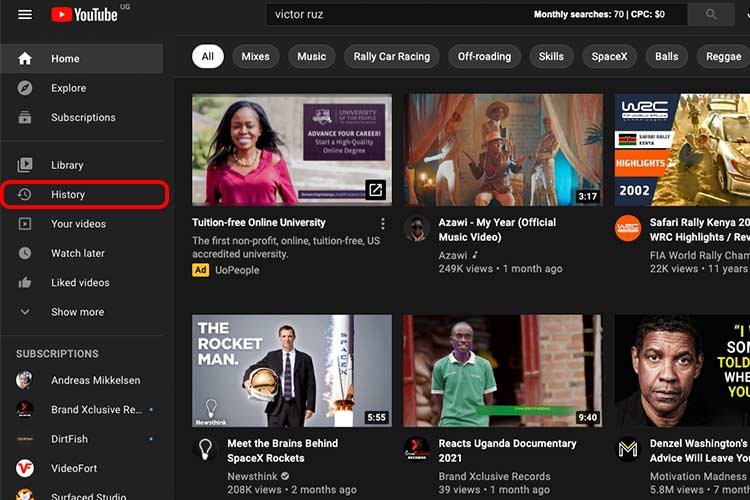This screenshot has width=750, height=500.
Task: Click the Azawi channel avatar
Action: coord(417,228)
